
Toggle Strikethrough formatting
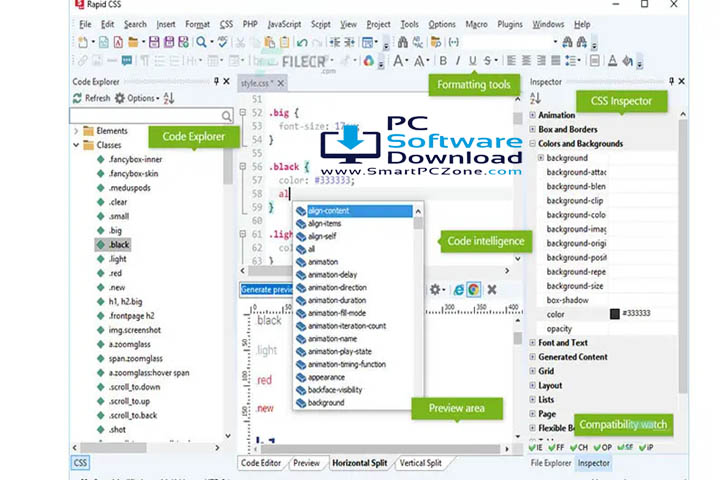pyautogui.click(x=487, y=61)
